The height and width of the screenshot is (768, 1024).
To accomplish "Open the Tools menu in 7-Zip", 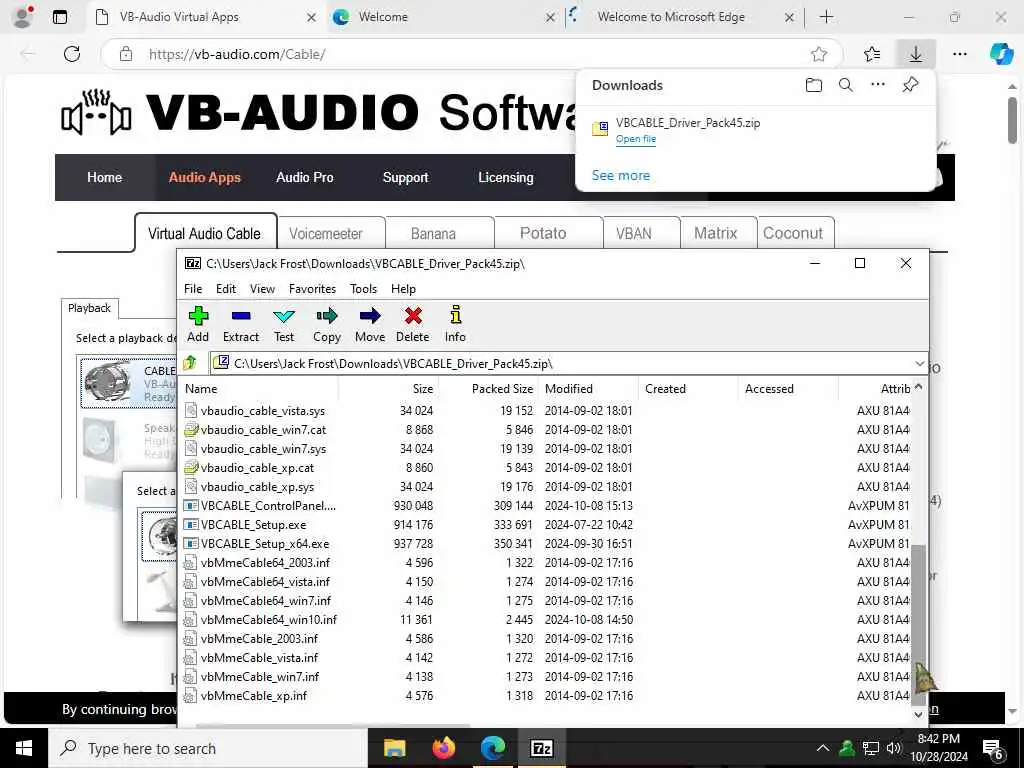I will click(363, 289).
